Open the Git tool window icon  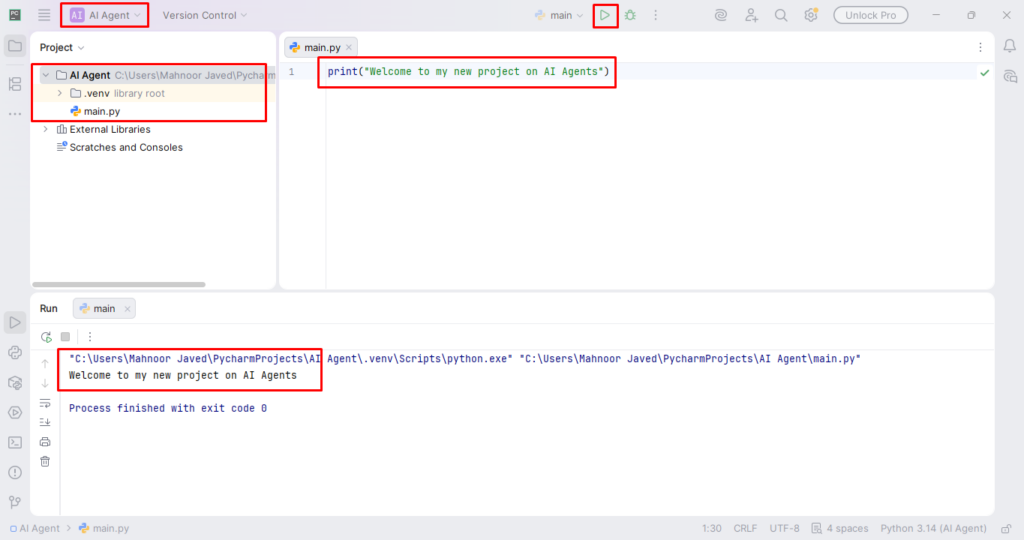pyautogui.click(x=14, y=501)
